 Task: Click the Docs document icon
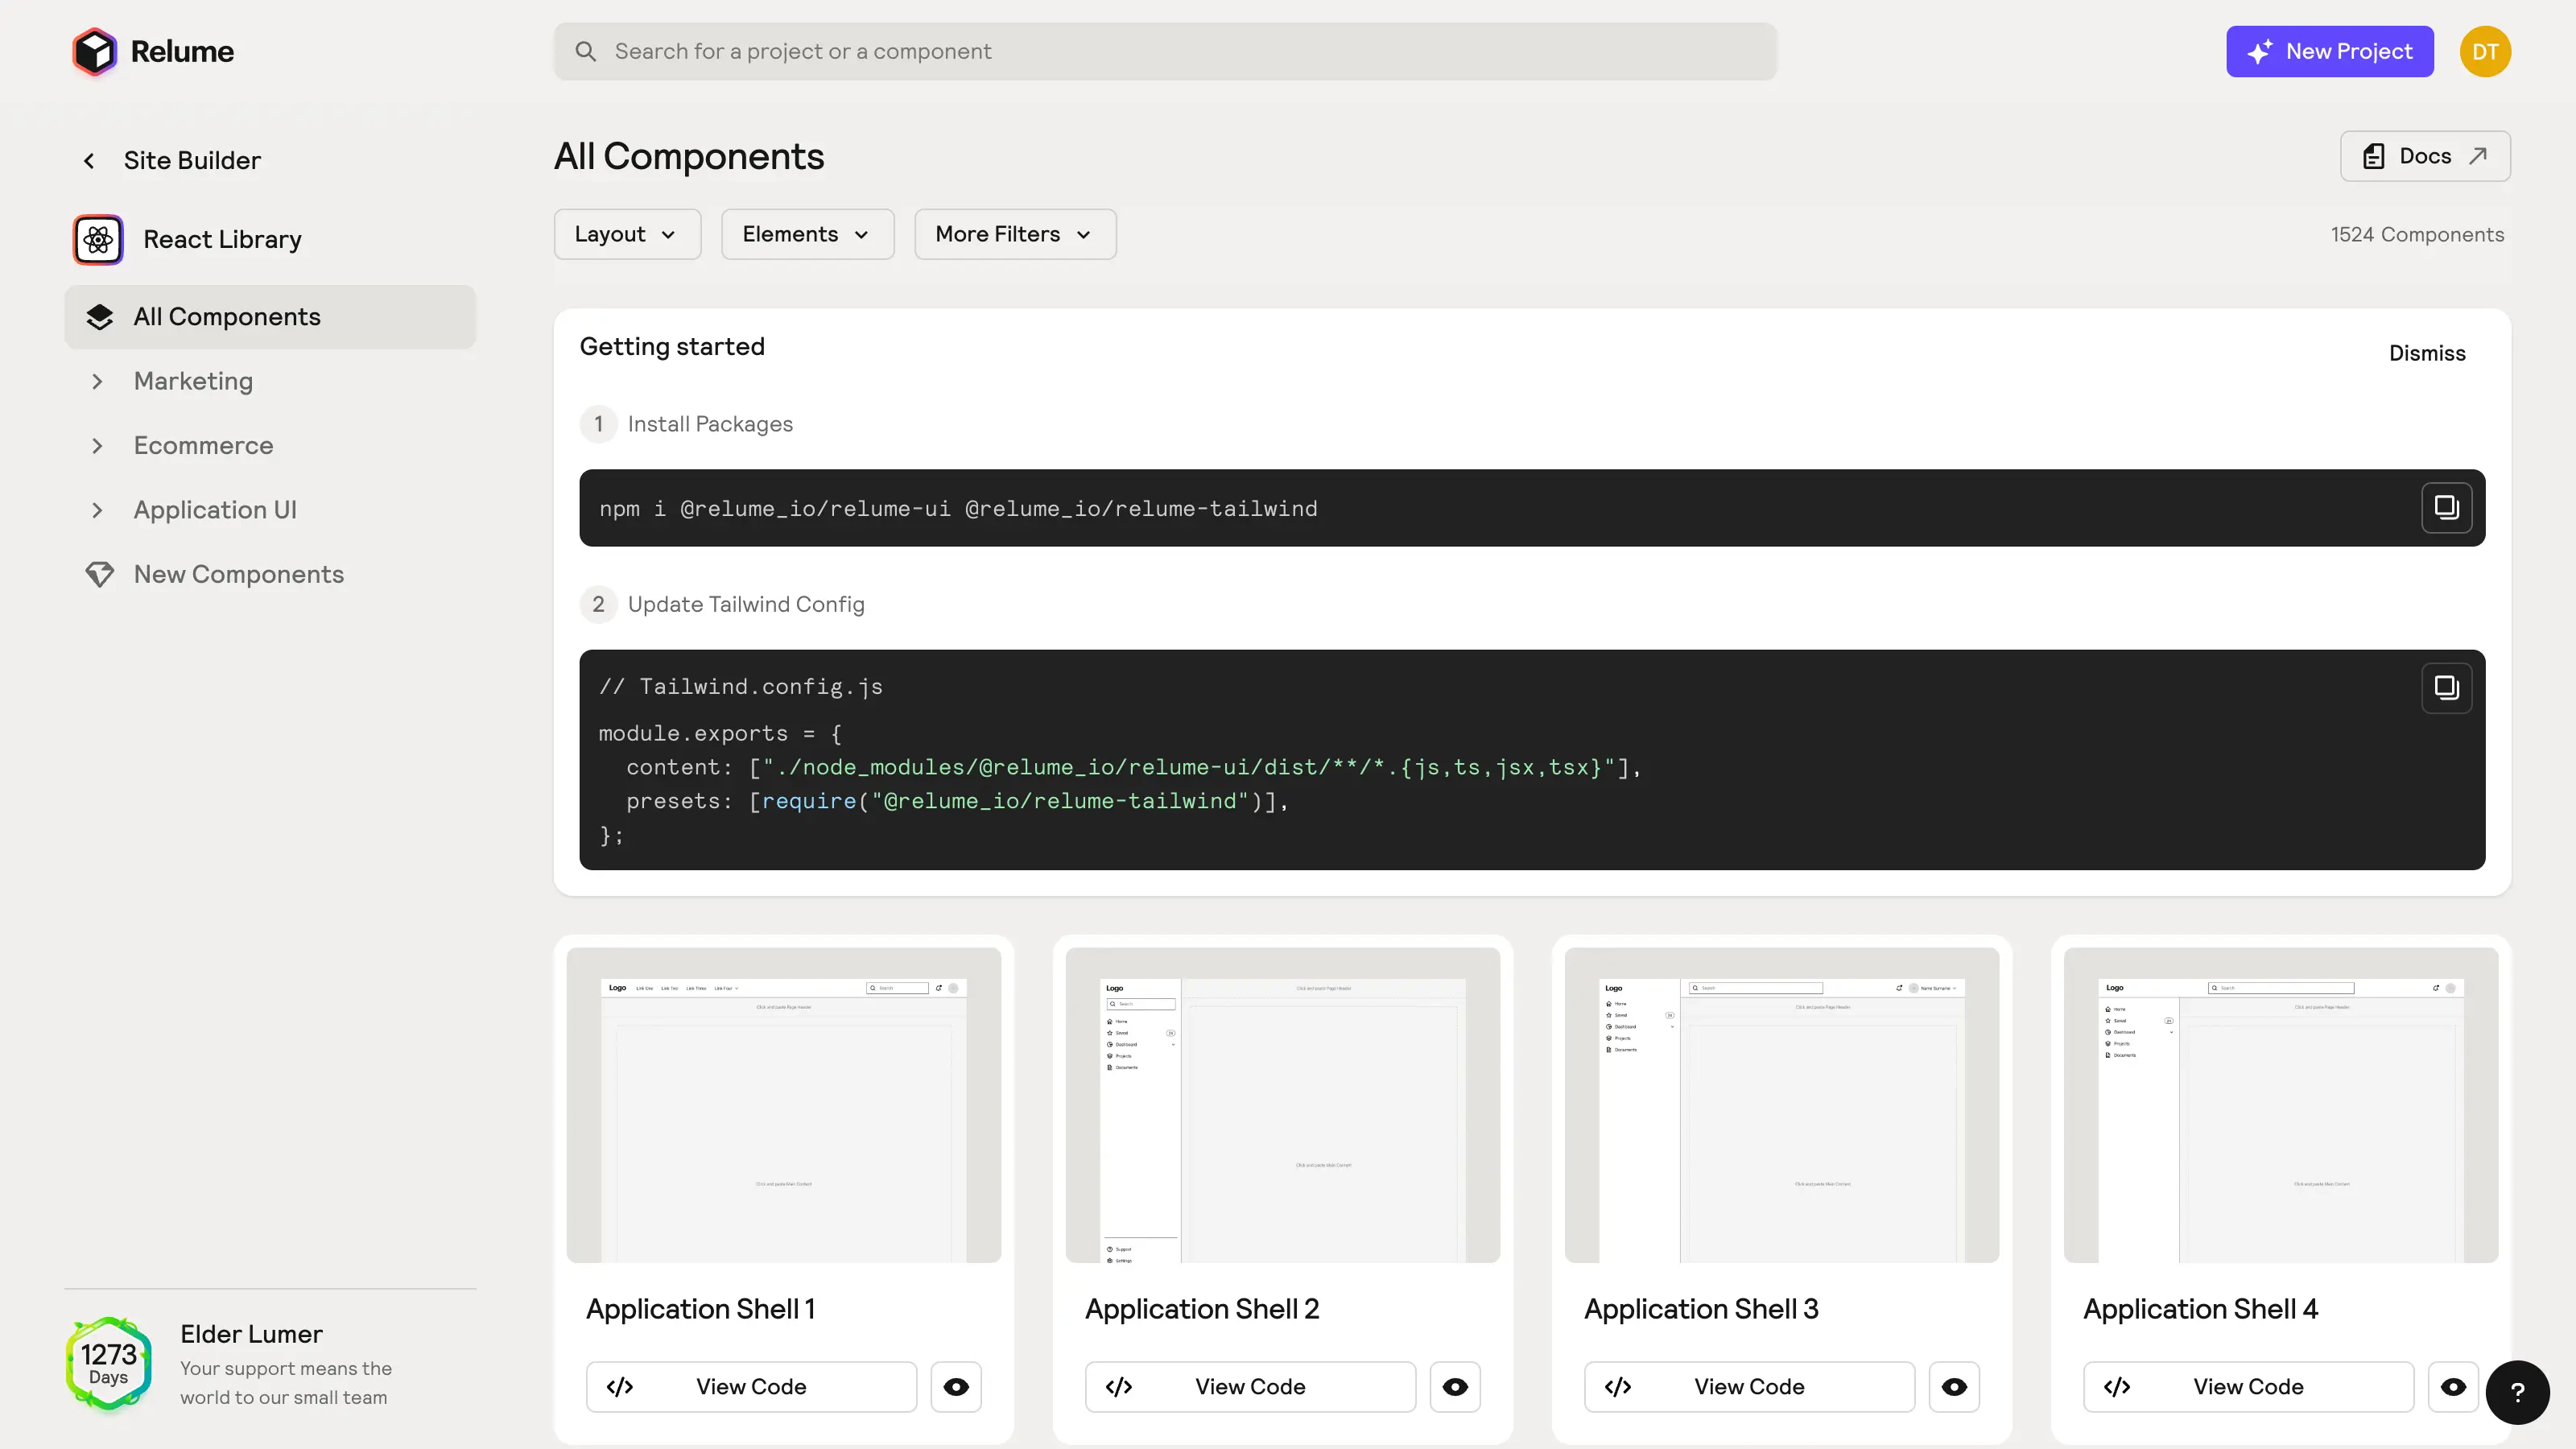tap(2373, 156)
